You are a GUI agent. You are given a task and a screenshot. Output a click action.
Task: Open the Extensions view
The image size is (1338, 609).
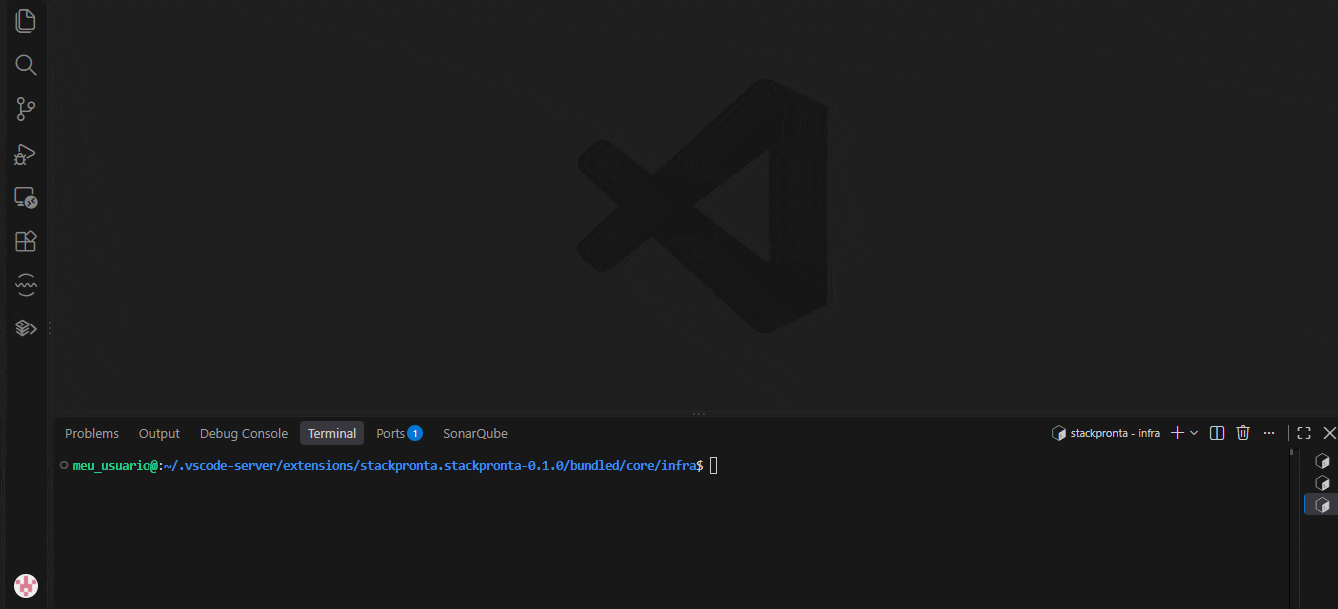coord(26,241)
